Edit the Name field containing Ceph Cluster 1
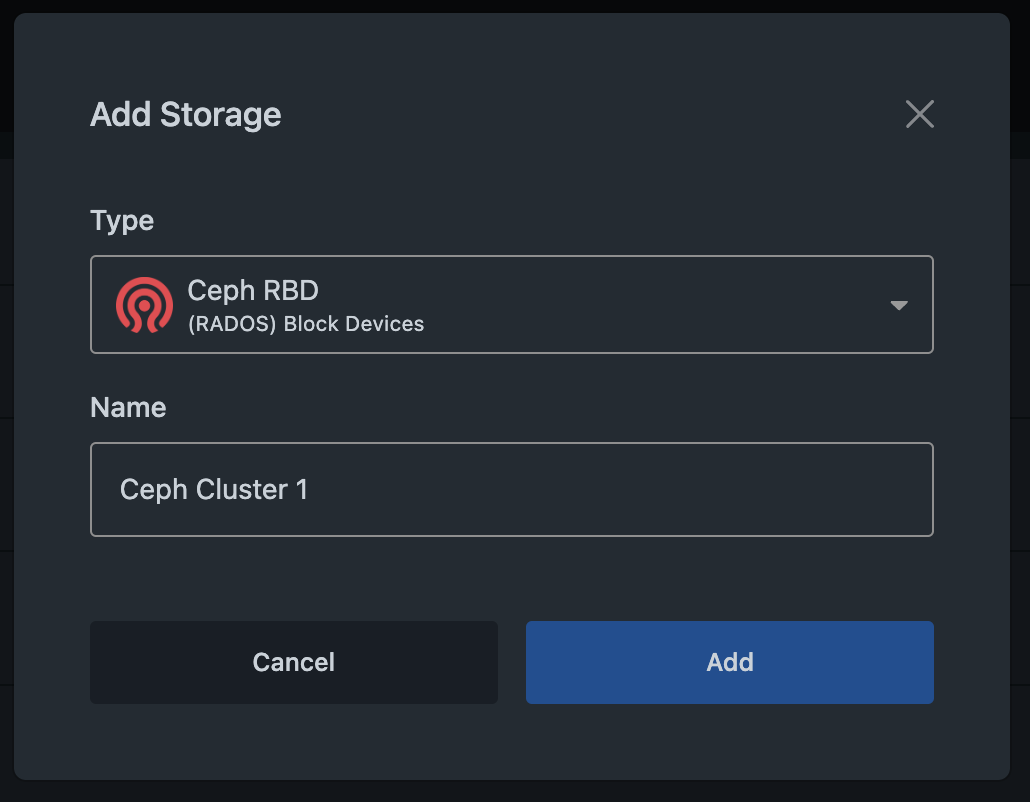This screenshot has height=802, width=1030. [512, 489]
